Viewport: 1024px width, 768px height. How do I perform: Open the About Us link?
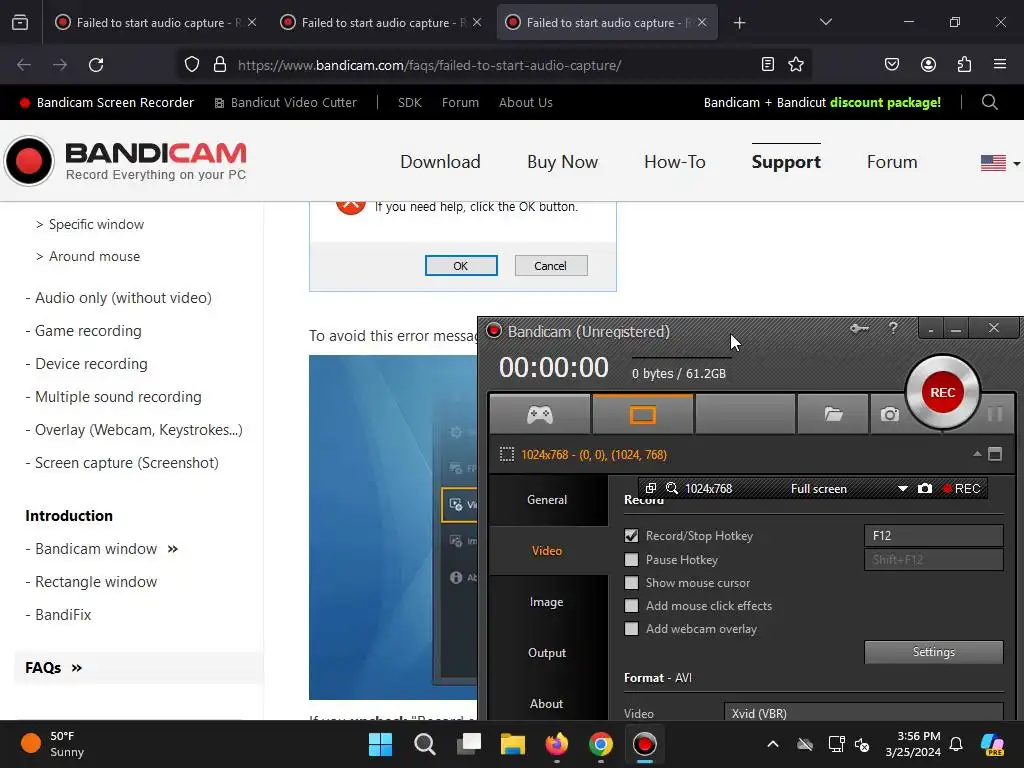pyautogui.click(x=526, y=103)
